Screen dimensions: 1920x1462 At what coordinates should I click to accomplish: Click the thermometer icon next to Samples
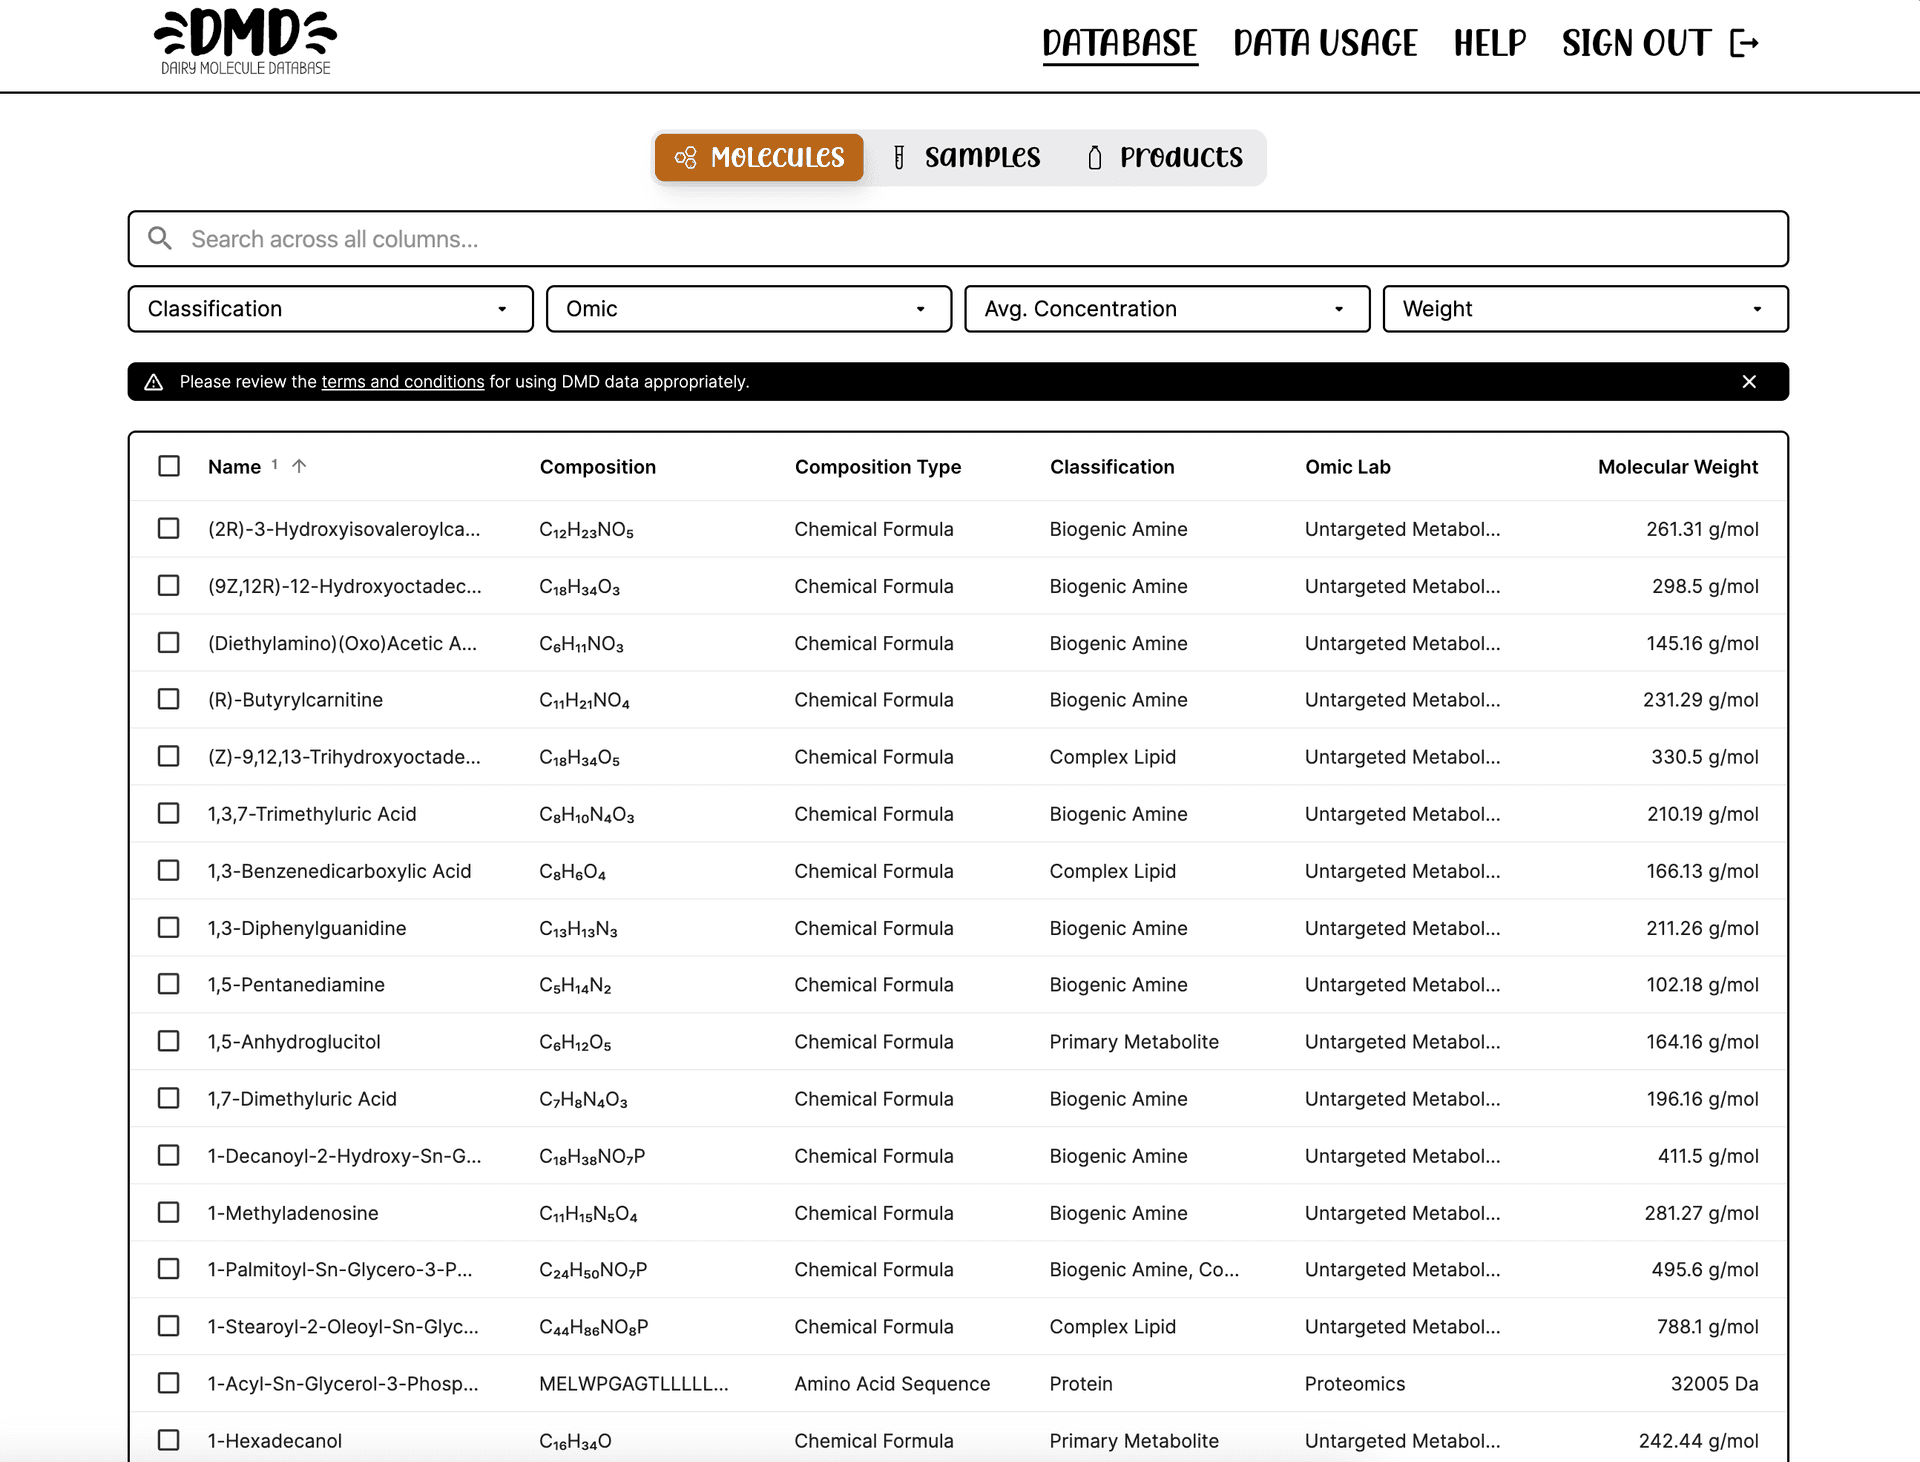coord(898,157)
